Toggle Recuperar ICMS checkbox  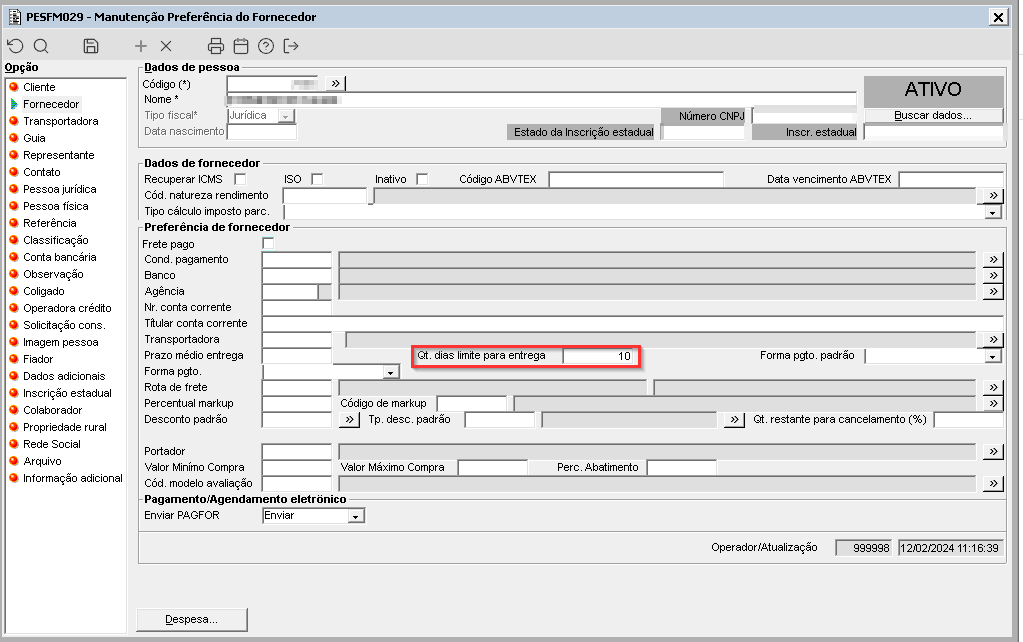pyautogui.click(x=240, y=179)
